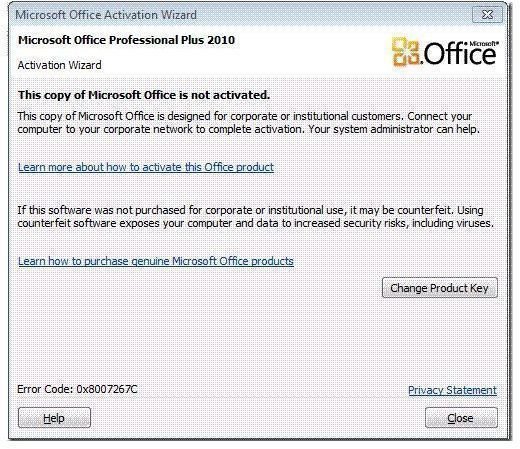
Task: Close the dialog with the title bar X
Action: pyautogui.click(x=487, y=15)
